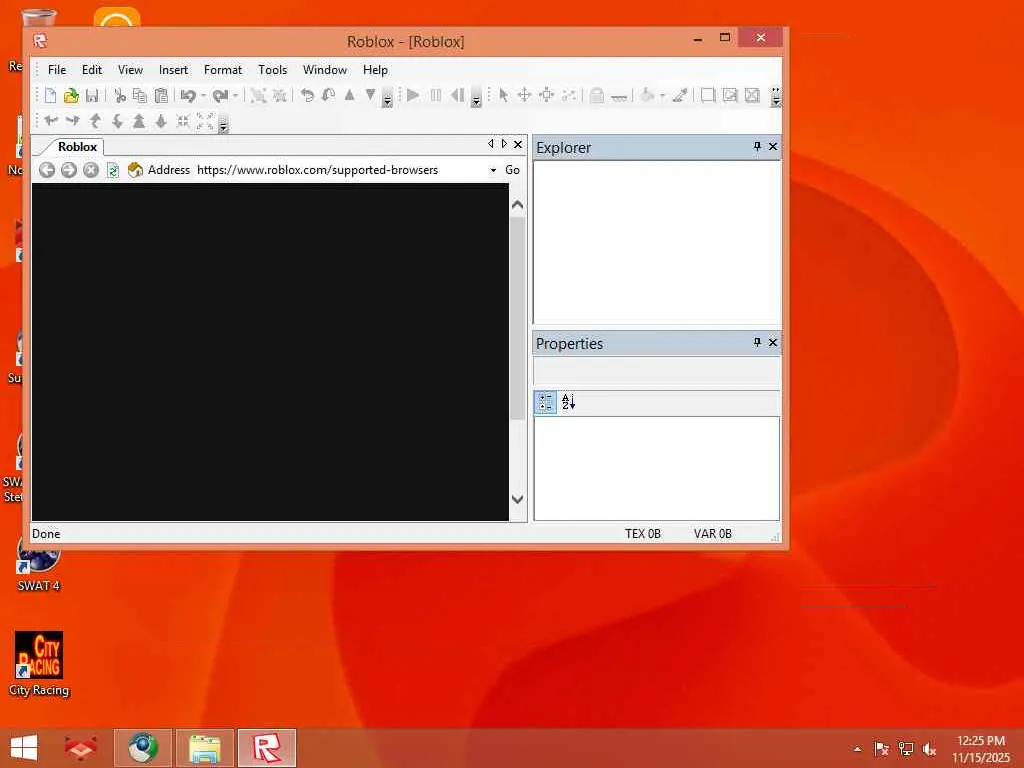Click the browser Back button
Image resolution: width=1024 pixels, height=768 pixels.
[47, 170]
